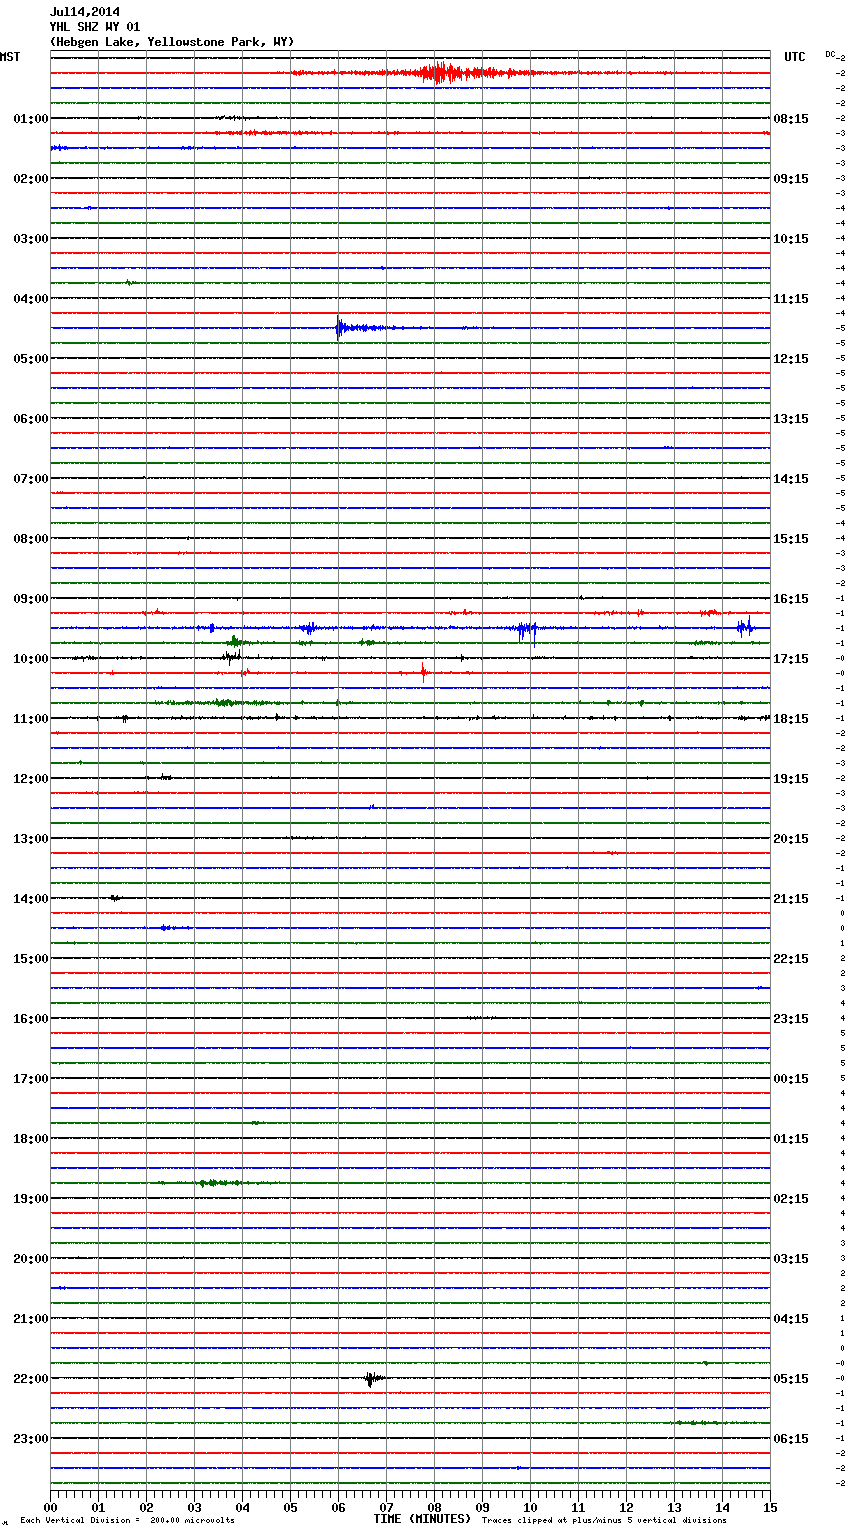Select the 08:00 MST time label
850x1534 pixels.
31,539
